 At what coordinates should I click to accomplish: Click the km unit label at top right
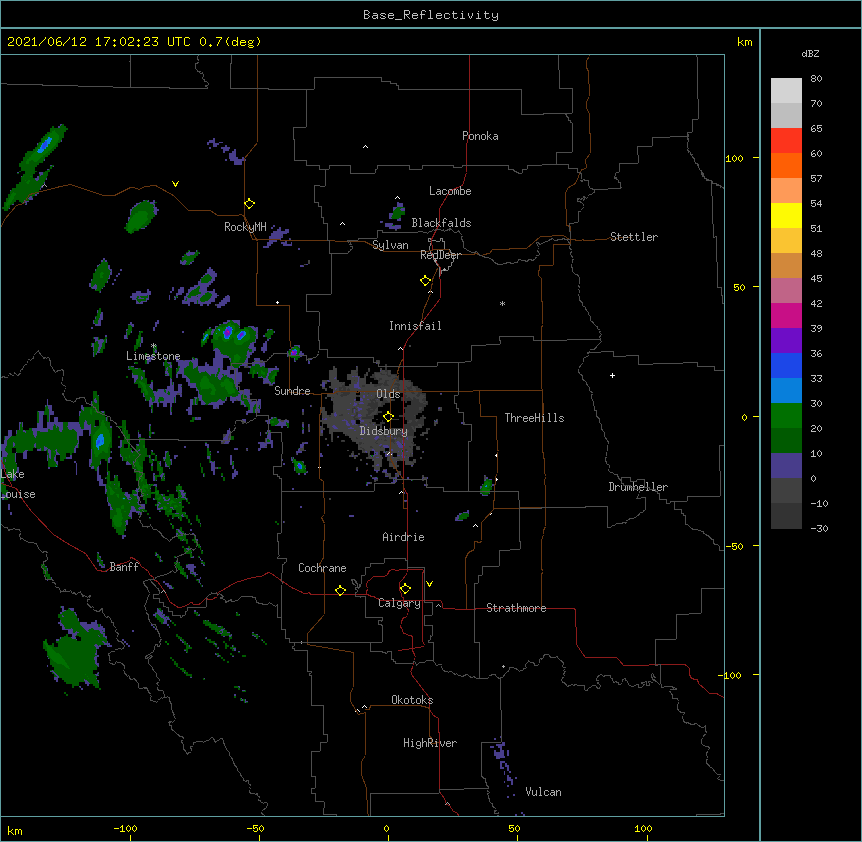pyautogui.click(x=745, y=42)
